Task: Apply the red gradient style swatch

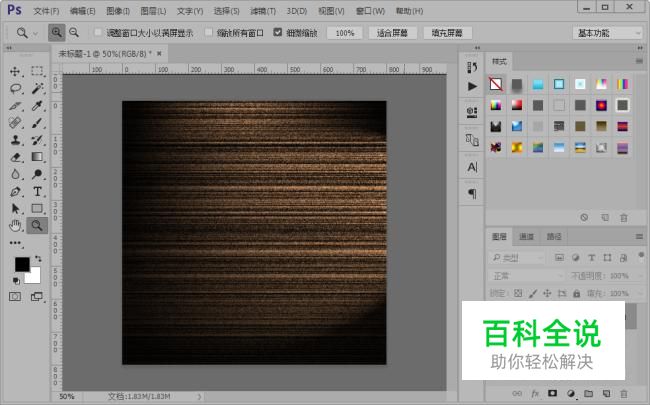Action: 517,105
